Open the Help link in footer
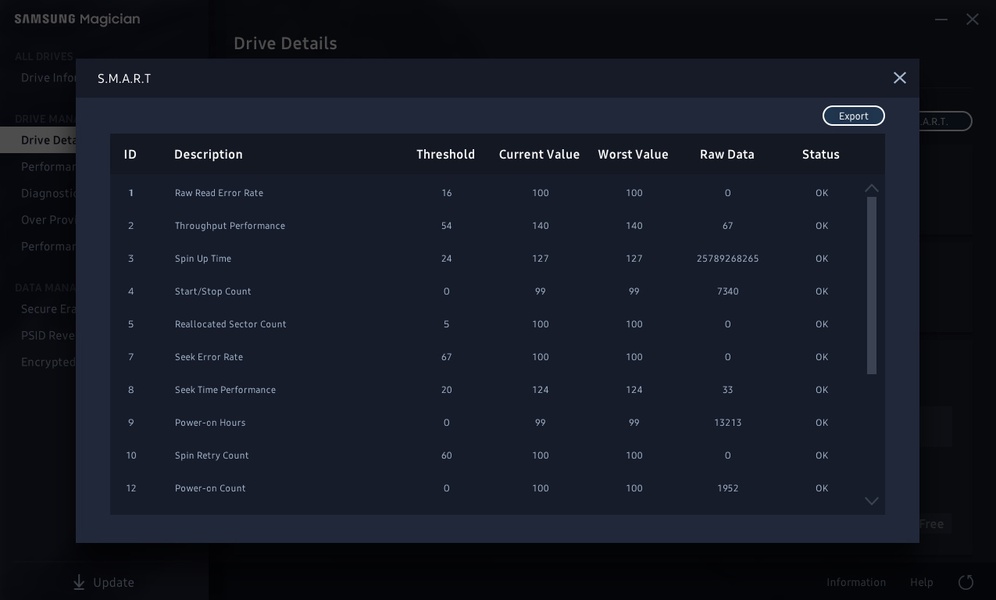This screenshot has width=996, height=600. coord(921,582)
